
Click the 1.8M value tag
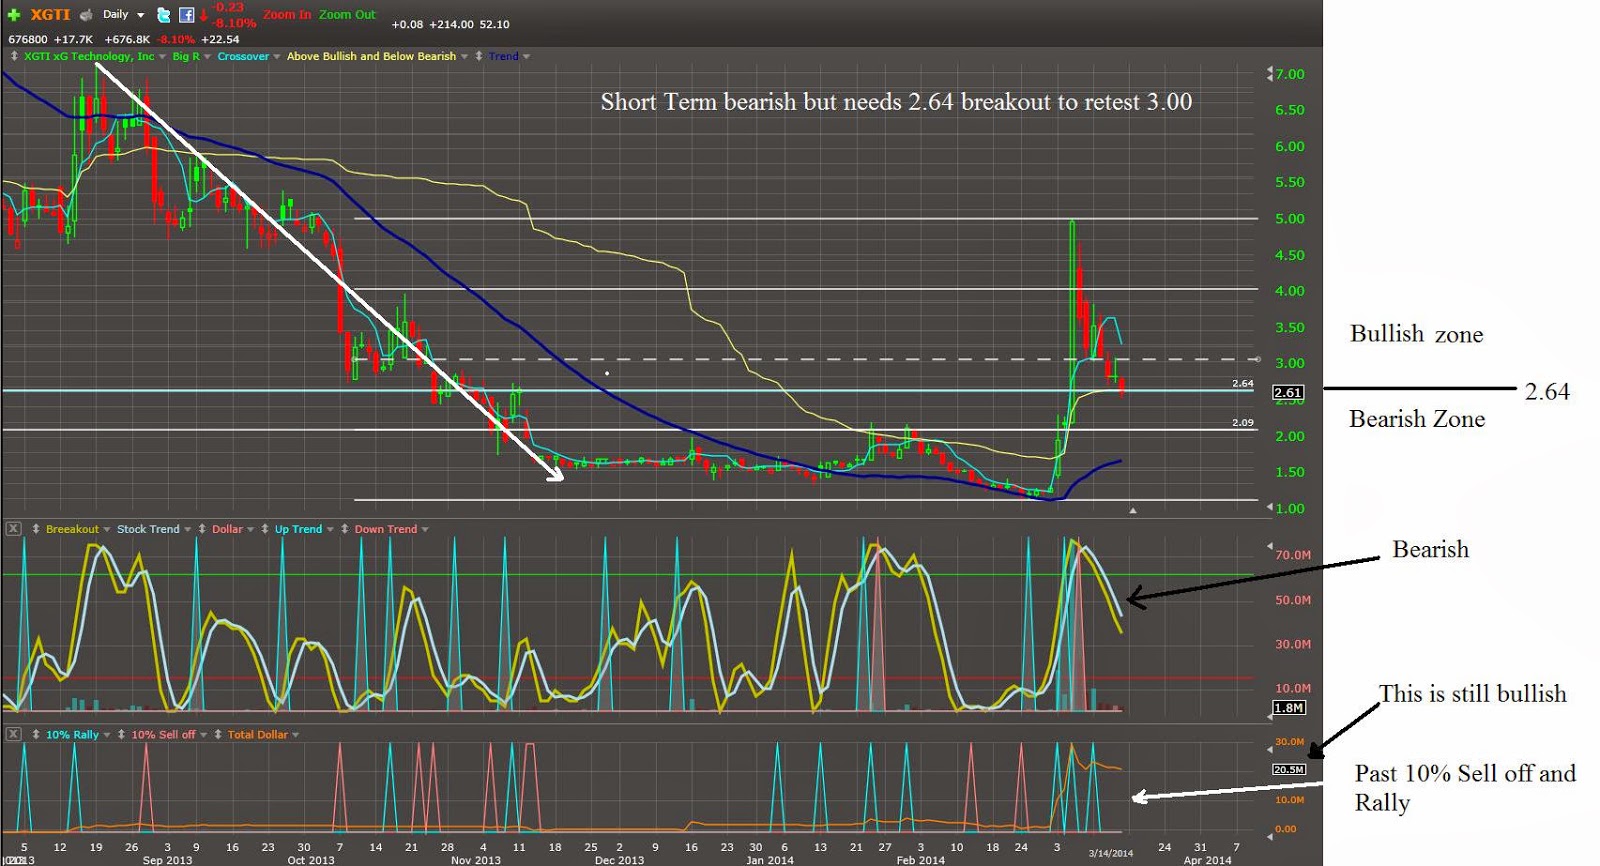1288,708
